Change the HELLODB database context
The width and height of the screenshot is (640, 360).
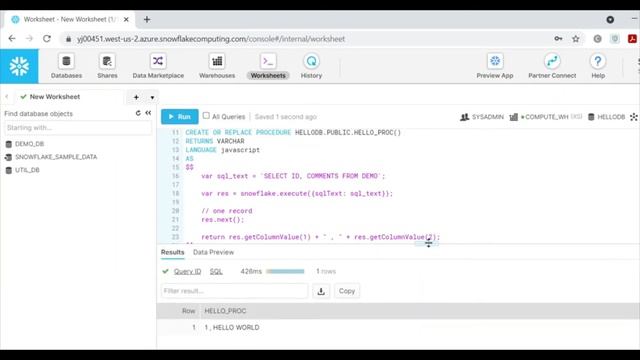click(x=606, y=117)
